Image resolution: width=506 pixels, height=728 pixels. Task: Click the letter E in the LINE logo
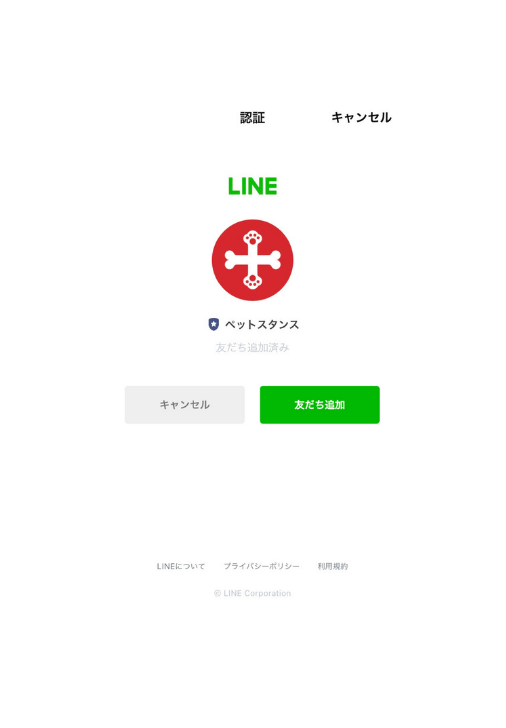tap(271, 186)
